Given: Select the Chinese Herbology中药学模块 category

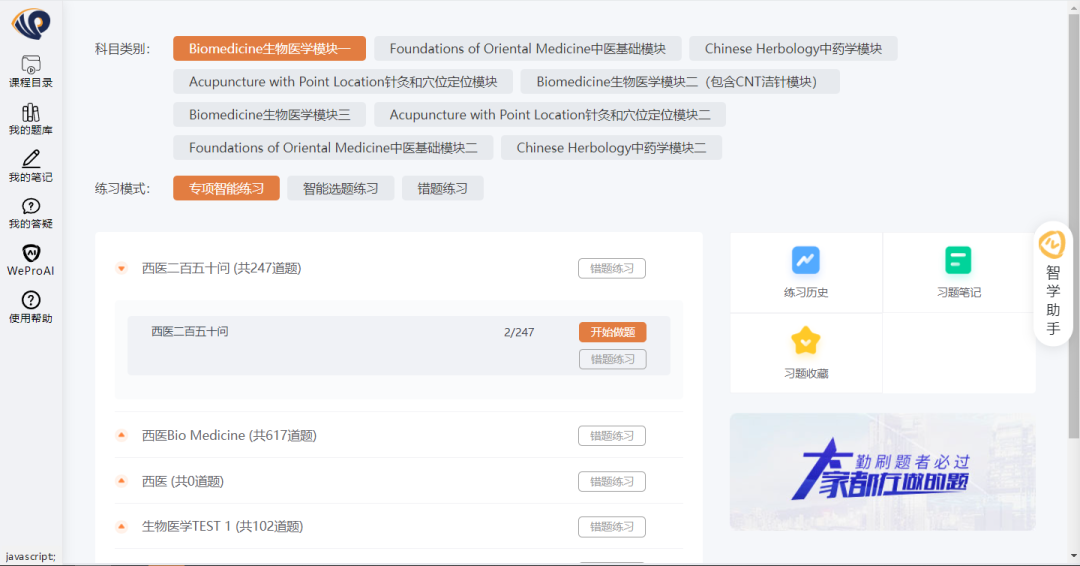Looking at the screenshot, I should tap(793, 48).
